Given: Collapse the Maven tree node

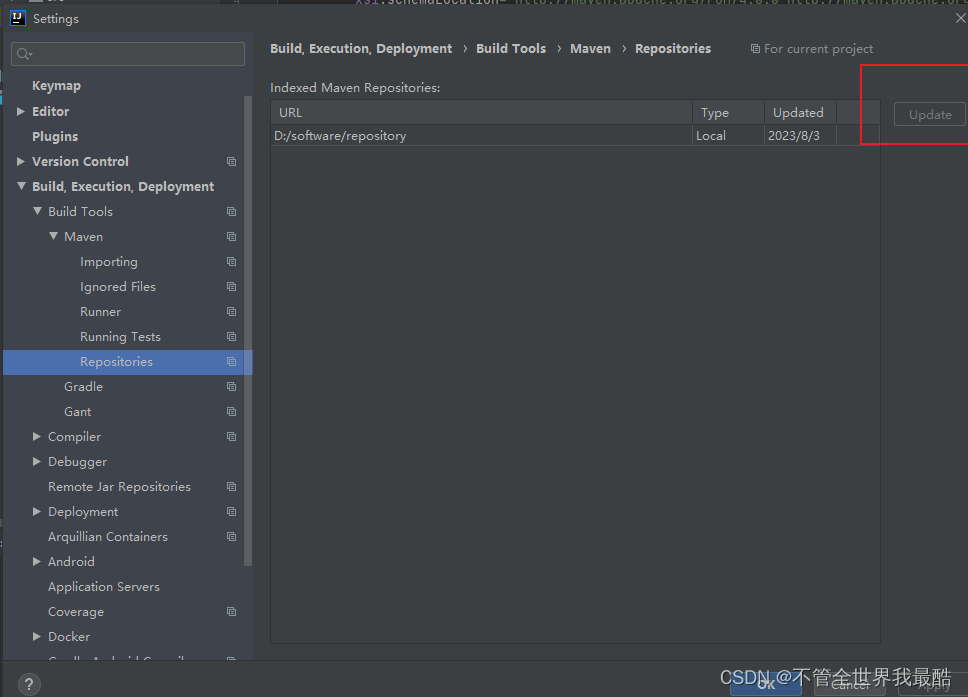Looking at the screenshot, I should click(53, 236).
